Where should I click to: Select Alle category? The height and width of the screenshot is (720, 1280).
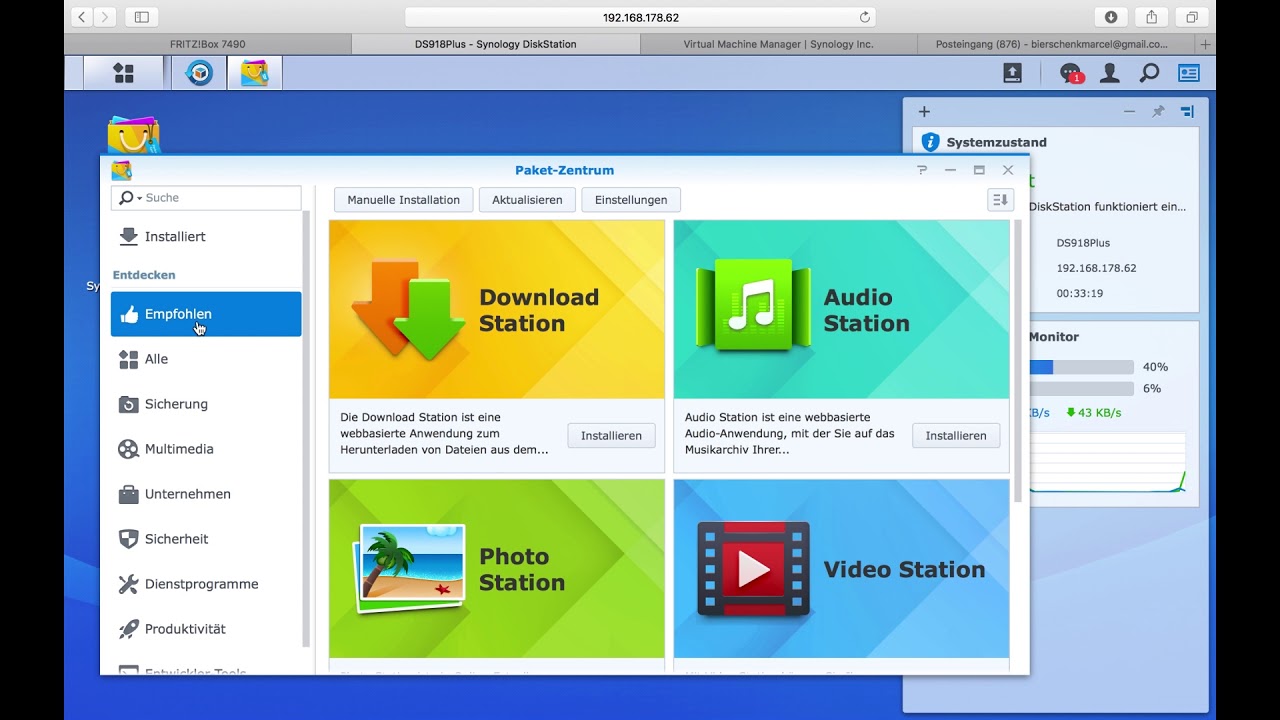point(206,359)
